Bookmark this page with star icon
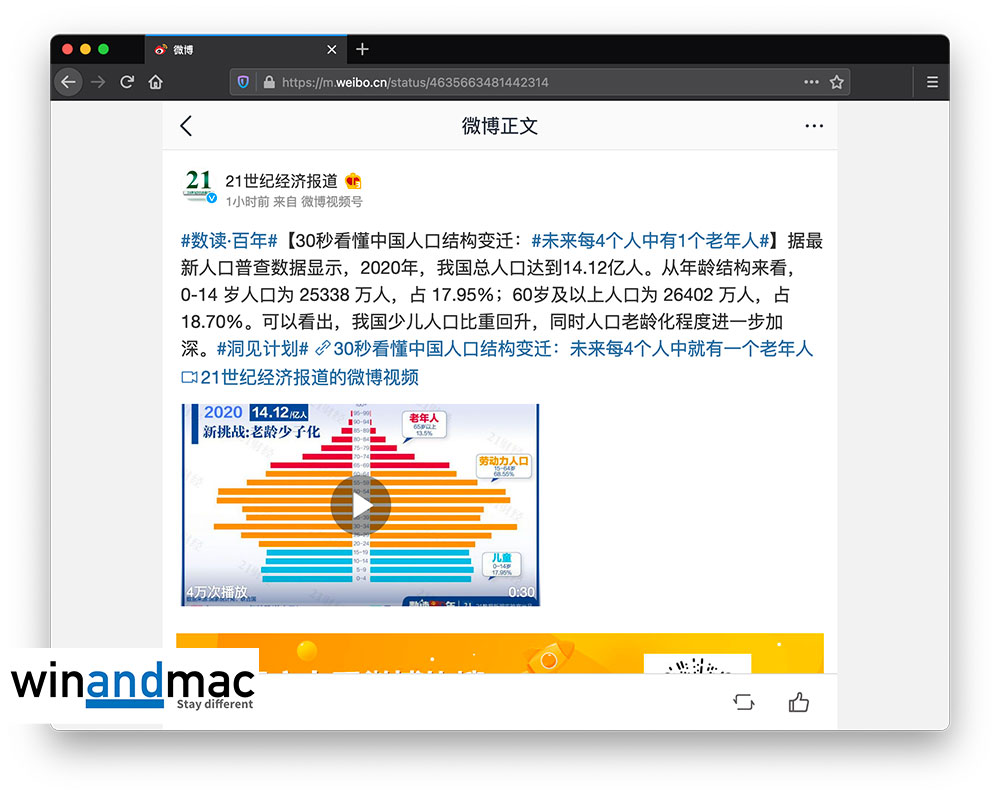 tap(837, 82)
